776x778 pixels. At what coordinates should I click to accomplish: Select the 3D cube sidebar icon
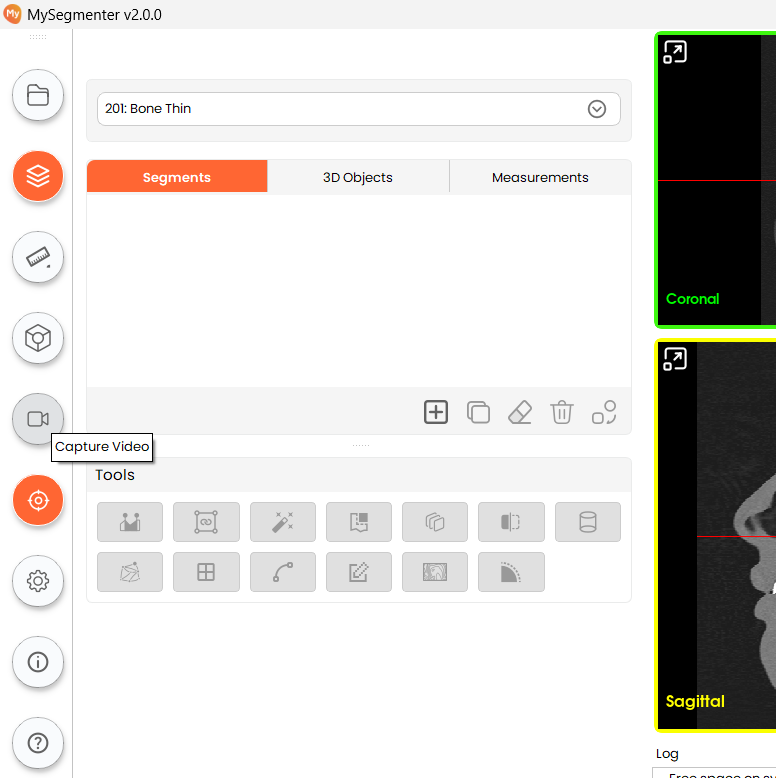click(x=38, y=339)
